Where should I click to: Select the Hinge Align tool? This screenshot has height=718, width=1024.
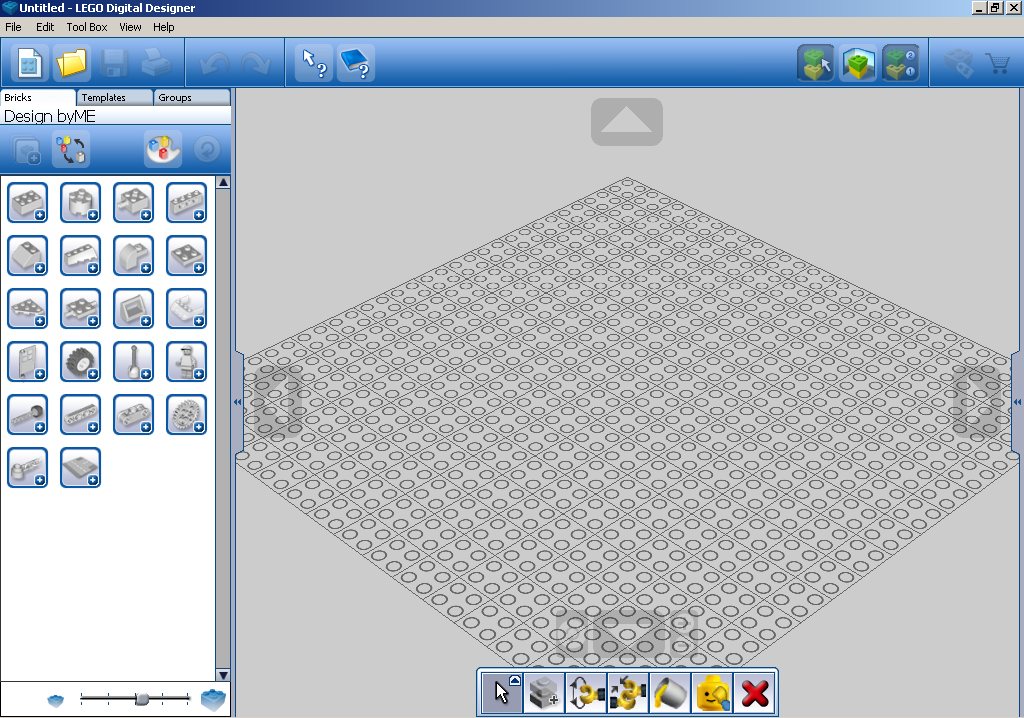(x=628, y=692)
